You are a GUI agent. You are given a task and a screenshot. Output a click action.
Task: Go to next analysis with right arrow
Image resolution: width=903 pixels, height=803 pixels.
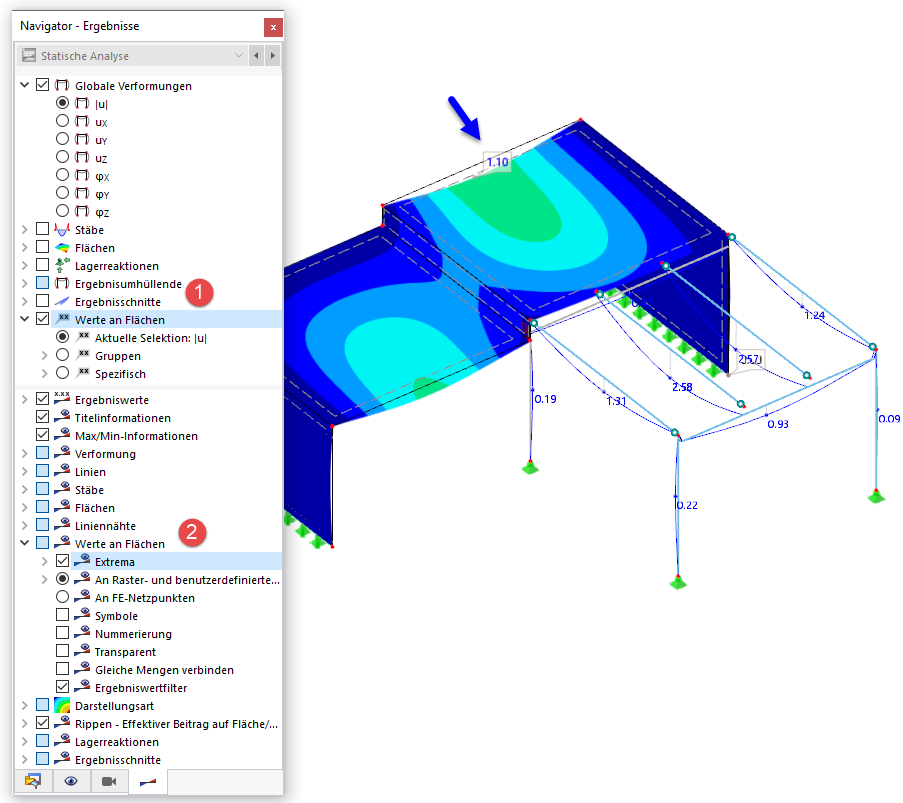tap(273, 56)
